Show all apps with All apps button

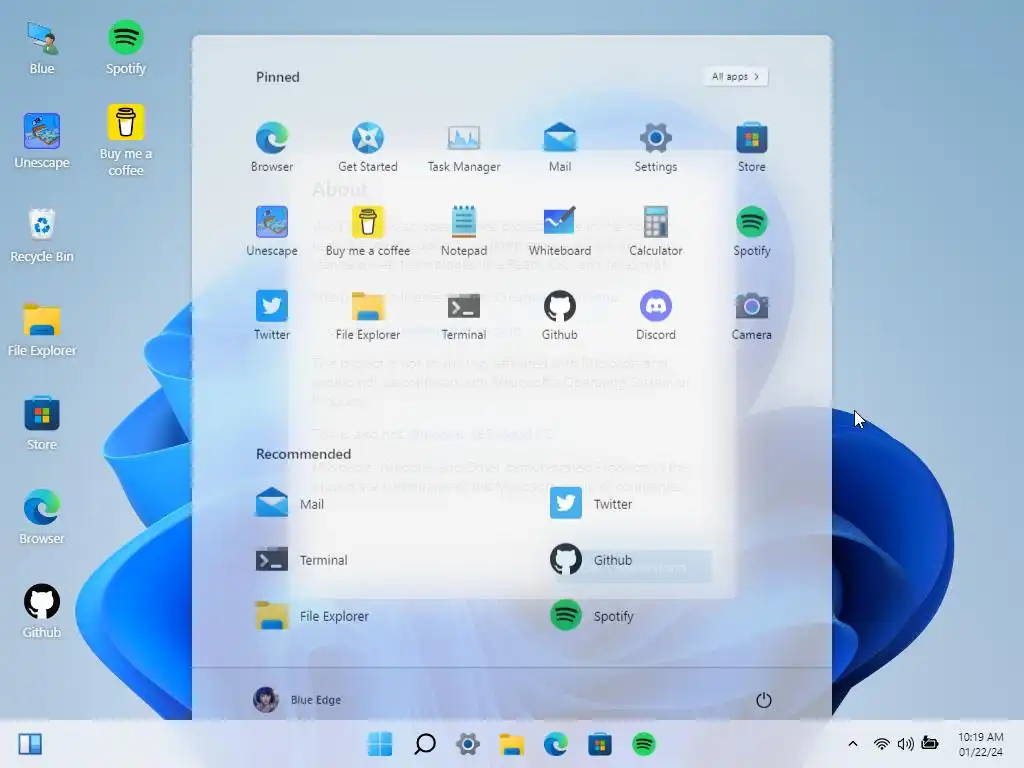735,76
